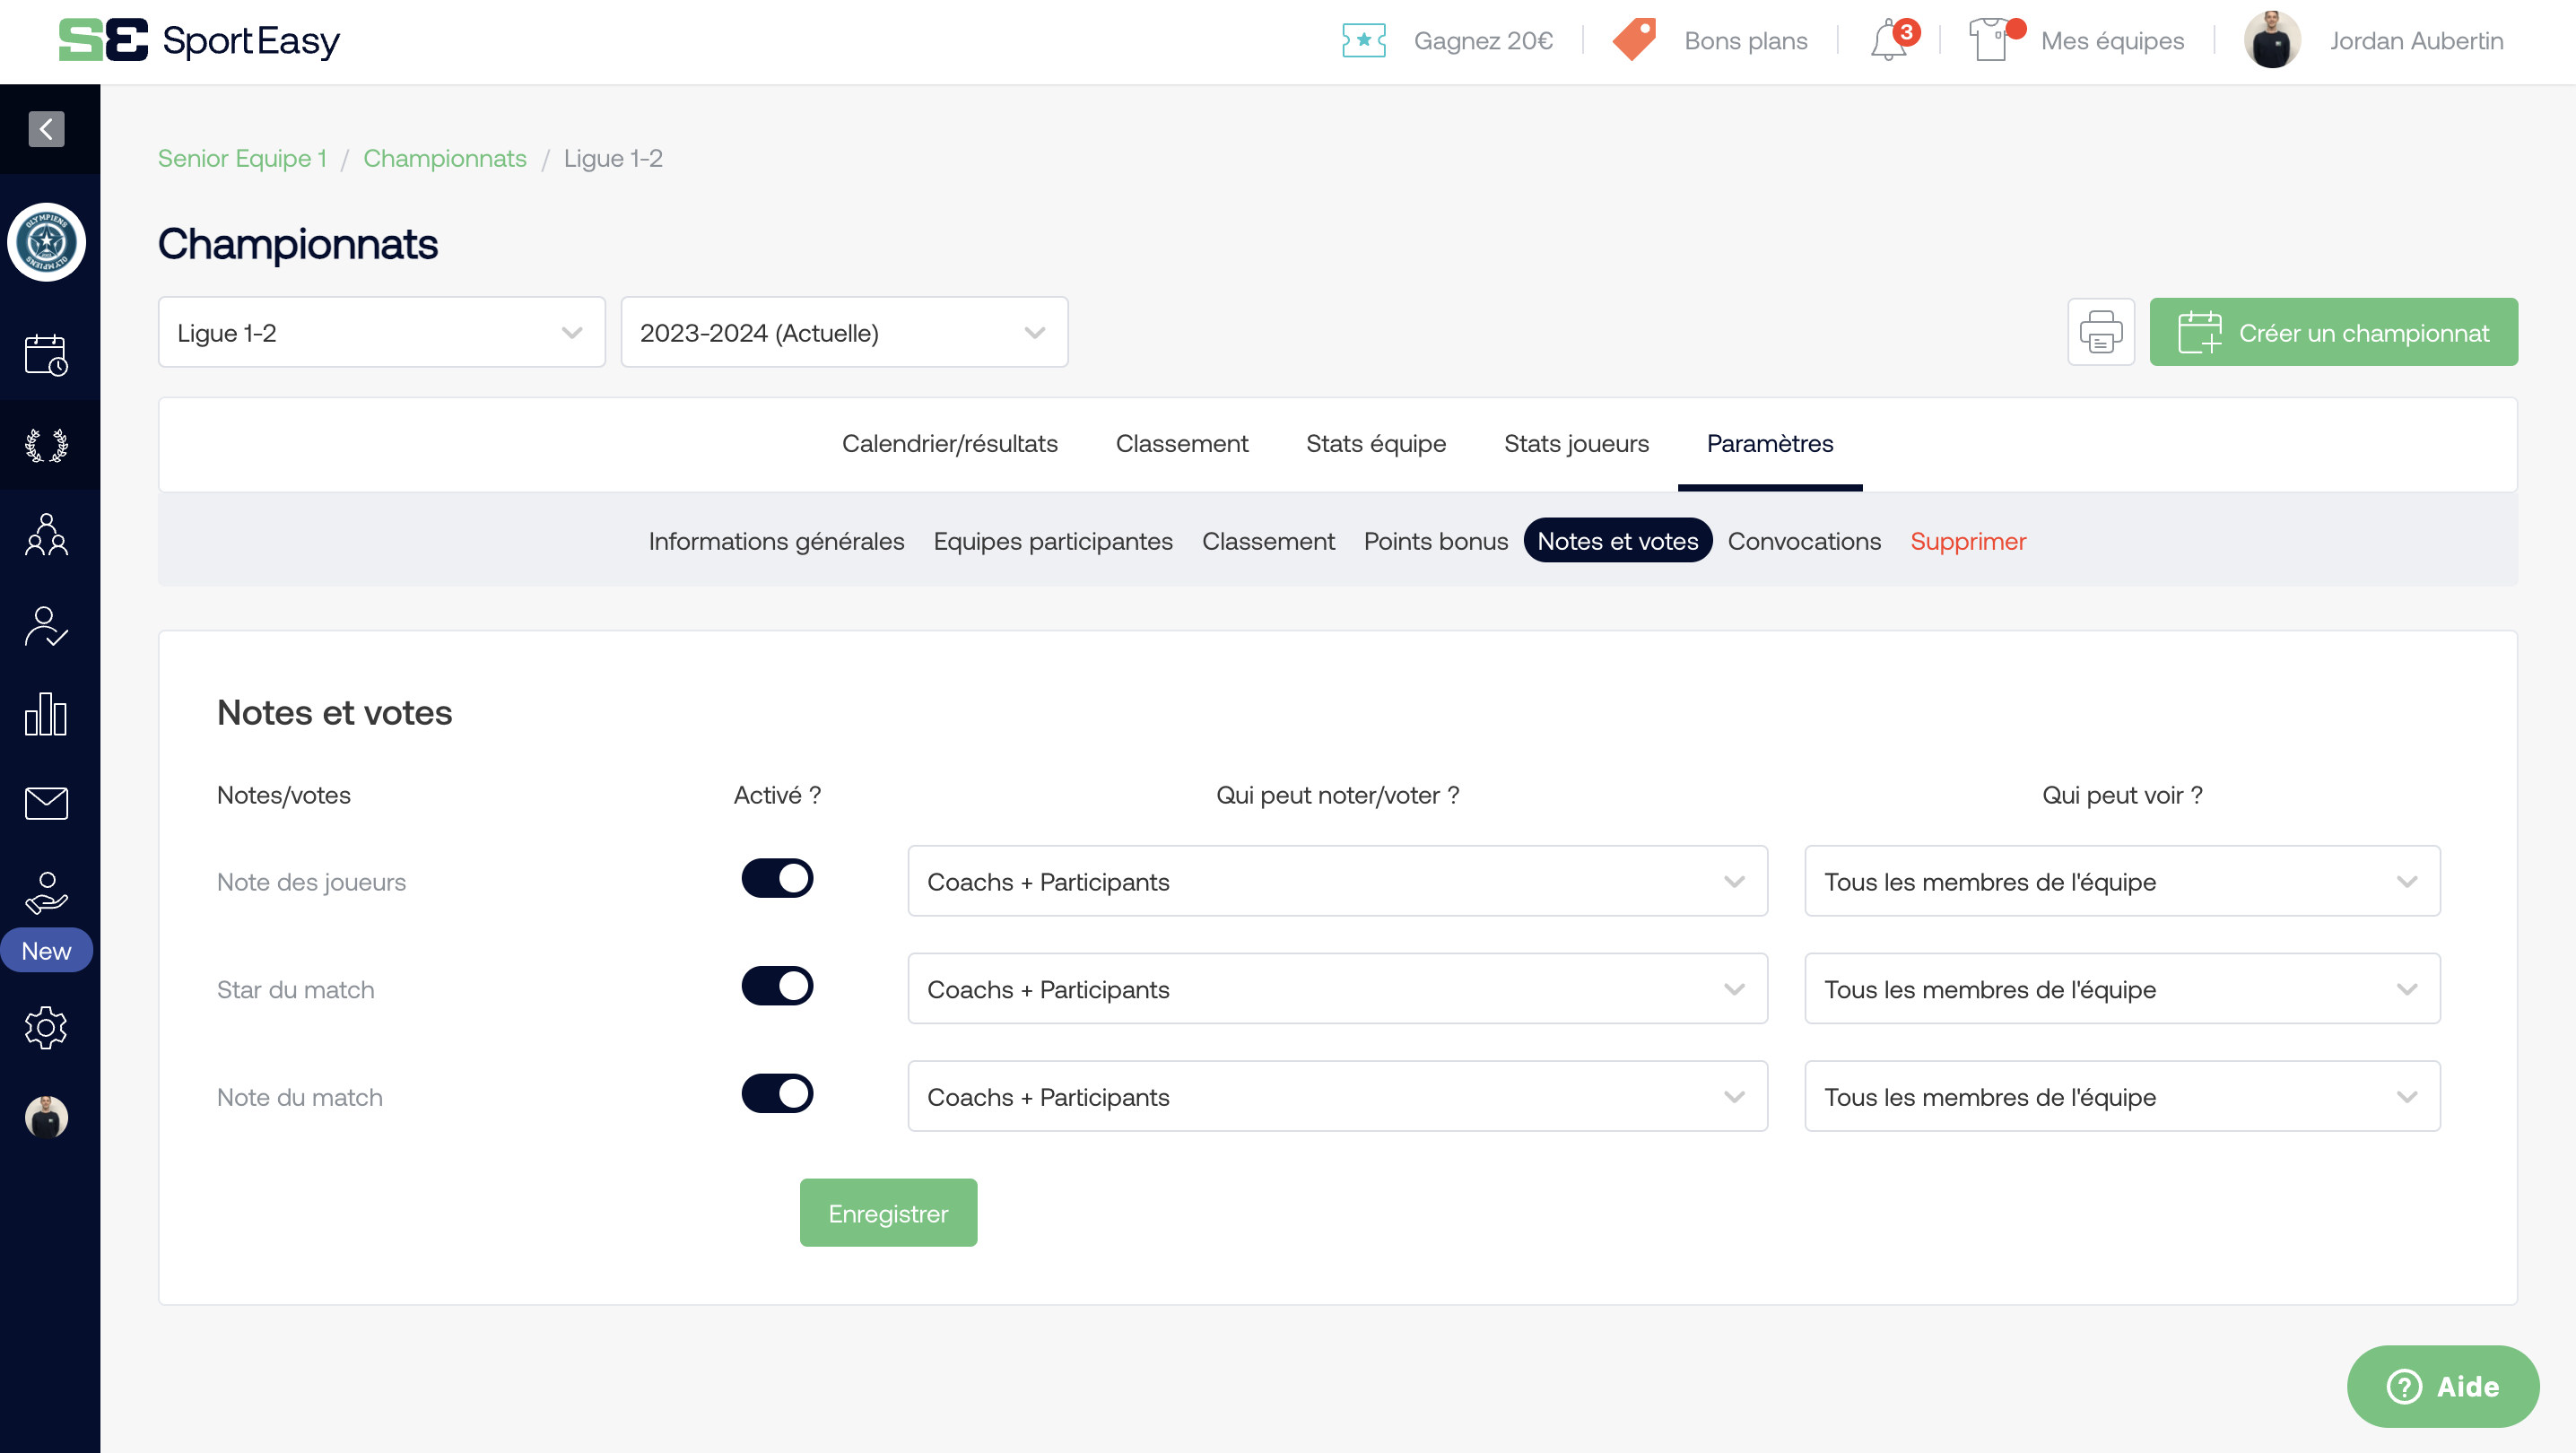Image resolution: width=2576 pixels, height=1453 pixels.
Task: Collapse the sidebar with the back arrow
Action: coord(46,129)
